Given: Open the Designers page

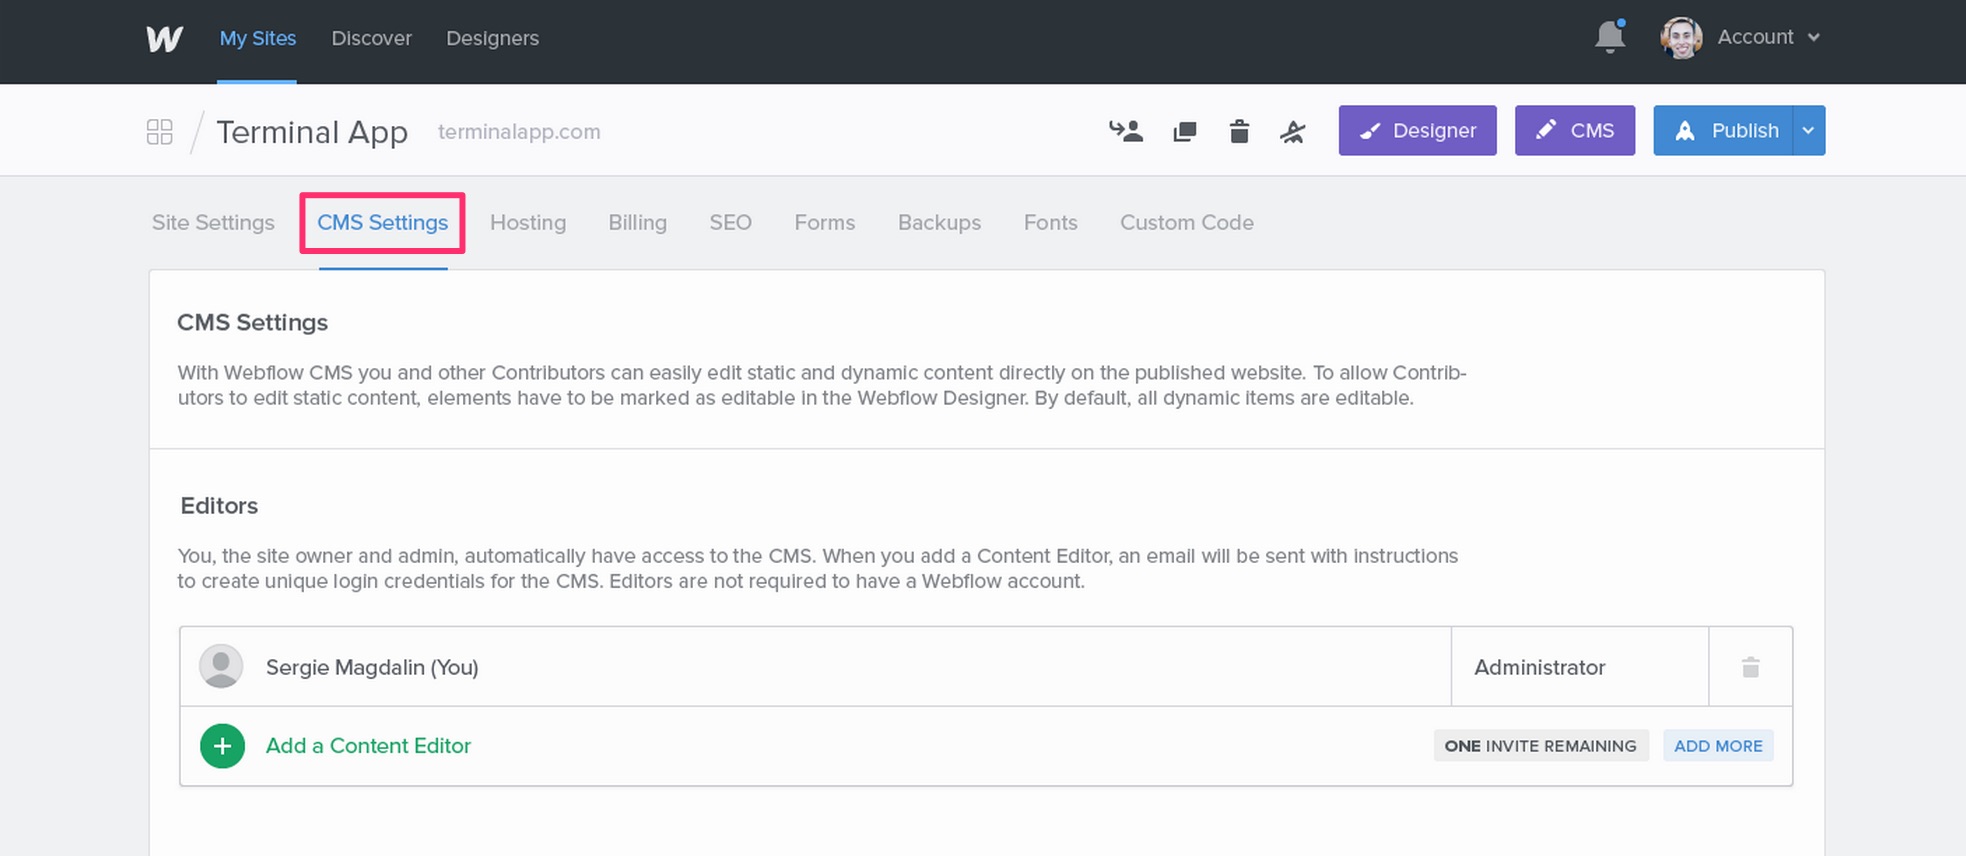Looking at the screenshot, I should [492, 38].
